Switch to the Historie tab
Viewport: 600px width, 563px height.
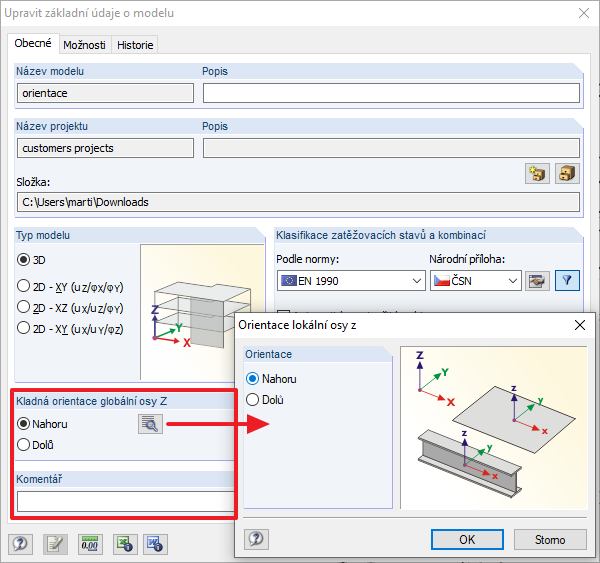135,45
